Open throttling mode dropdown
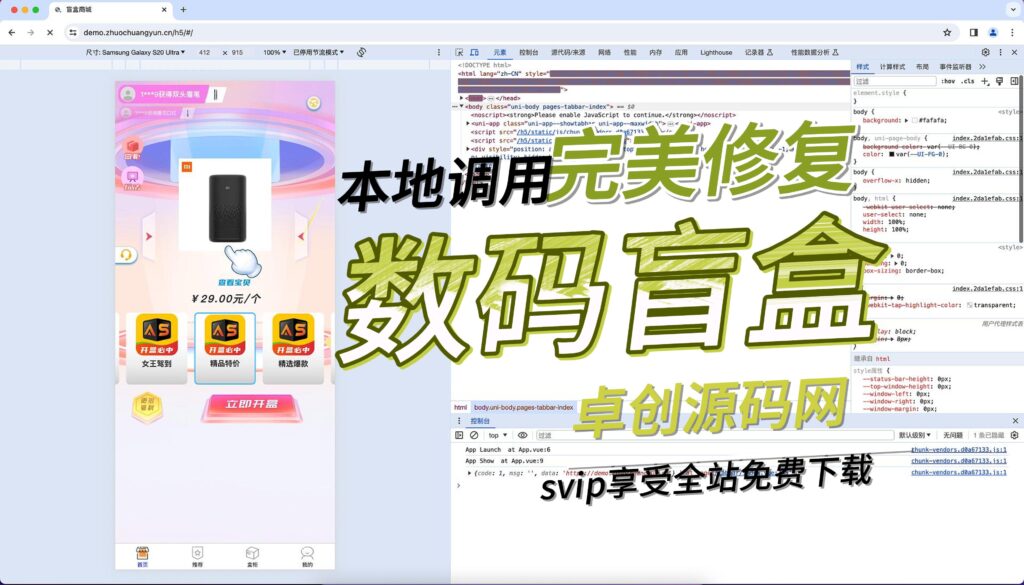The height and width of the screenshot is (585, 1024). [319, 52]
